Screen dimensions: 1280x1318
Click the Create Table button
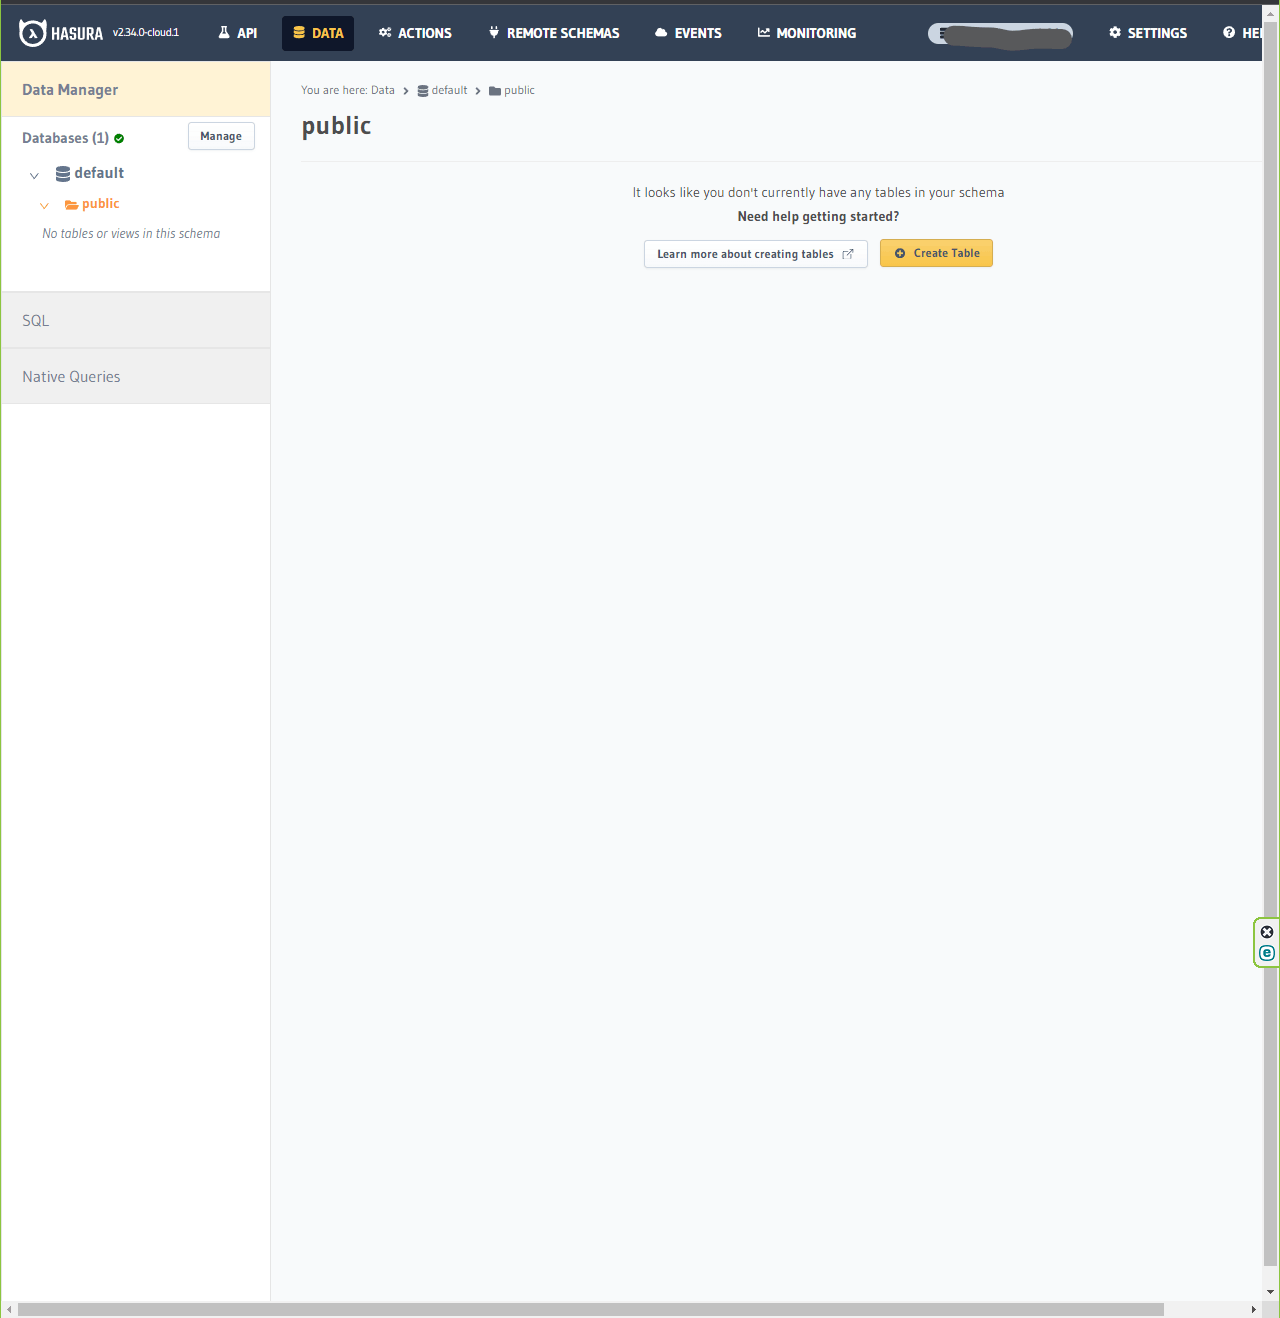(936, 253)
